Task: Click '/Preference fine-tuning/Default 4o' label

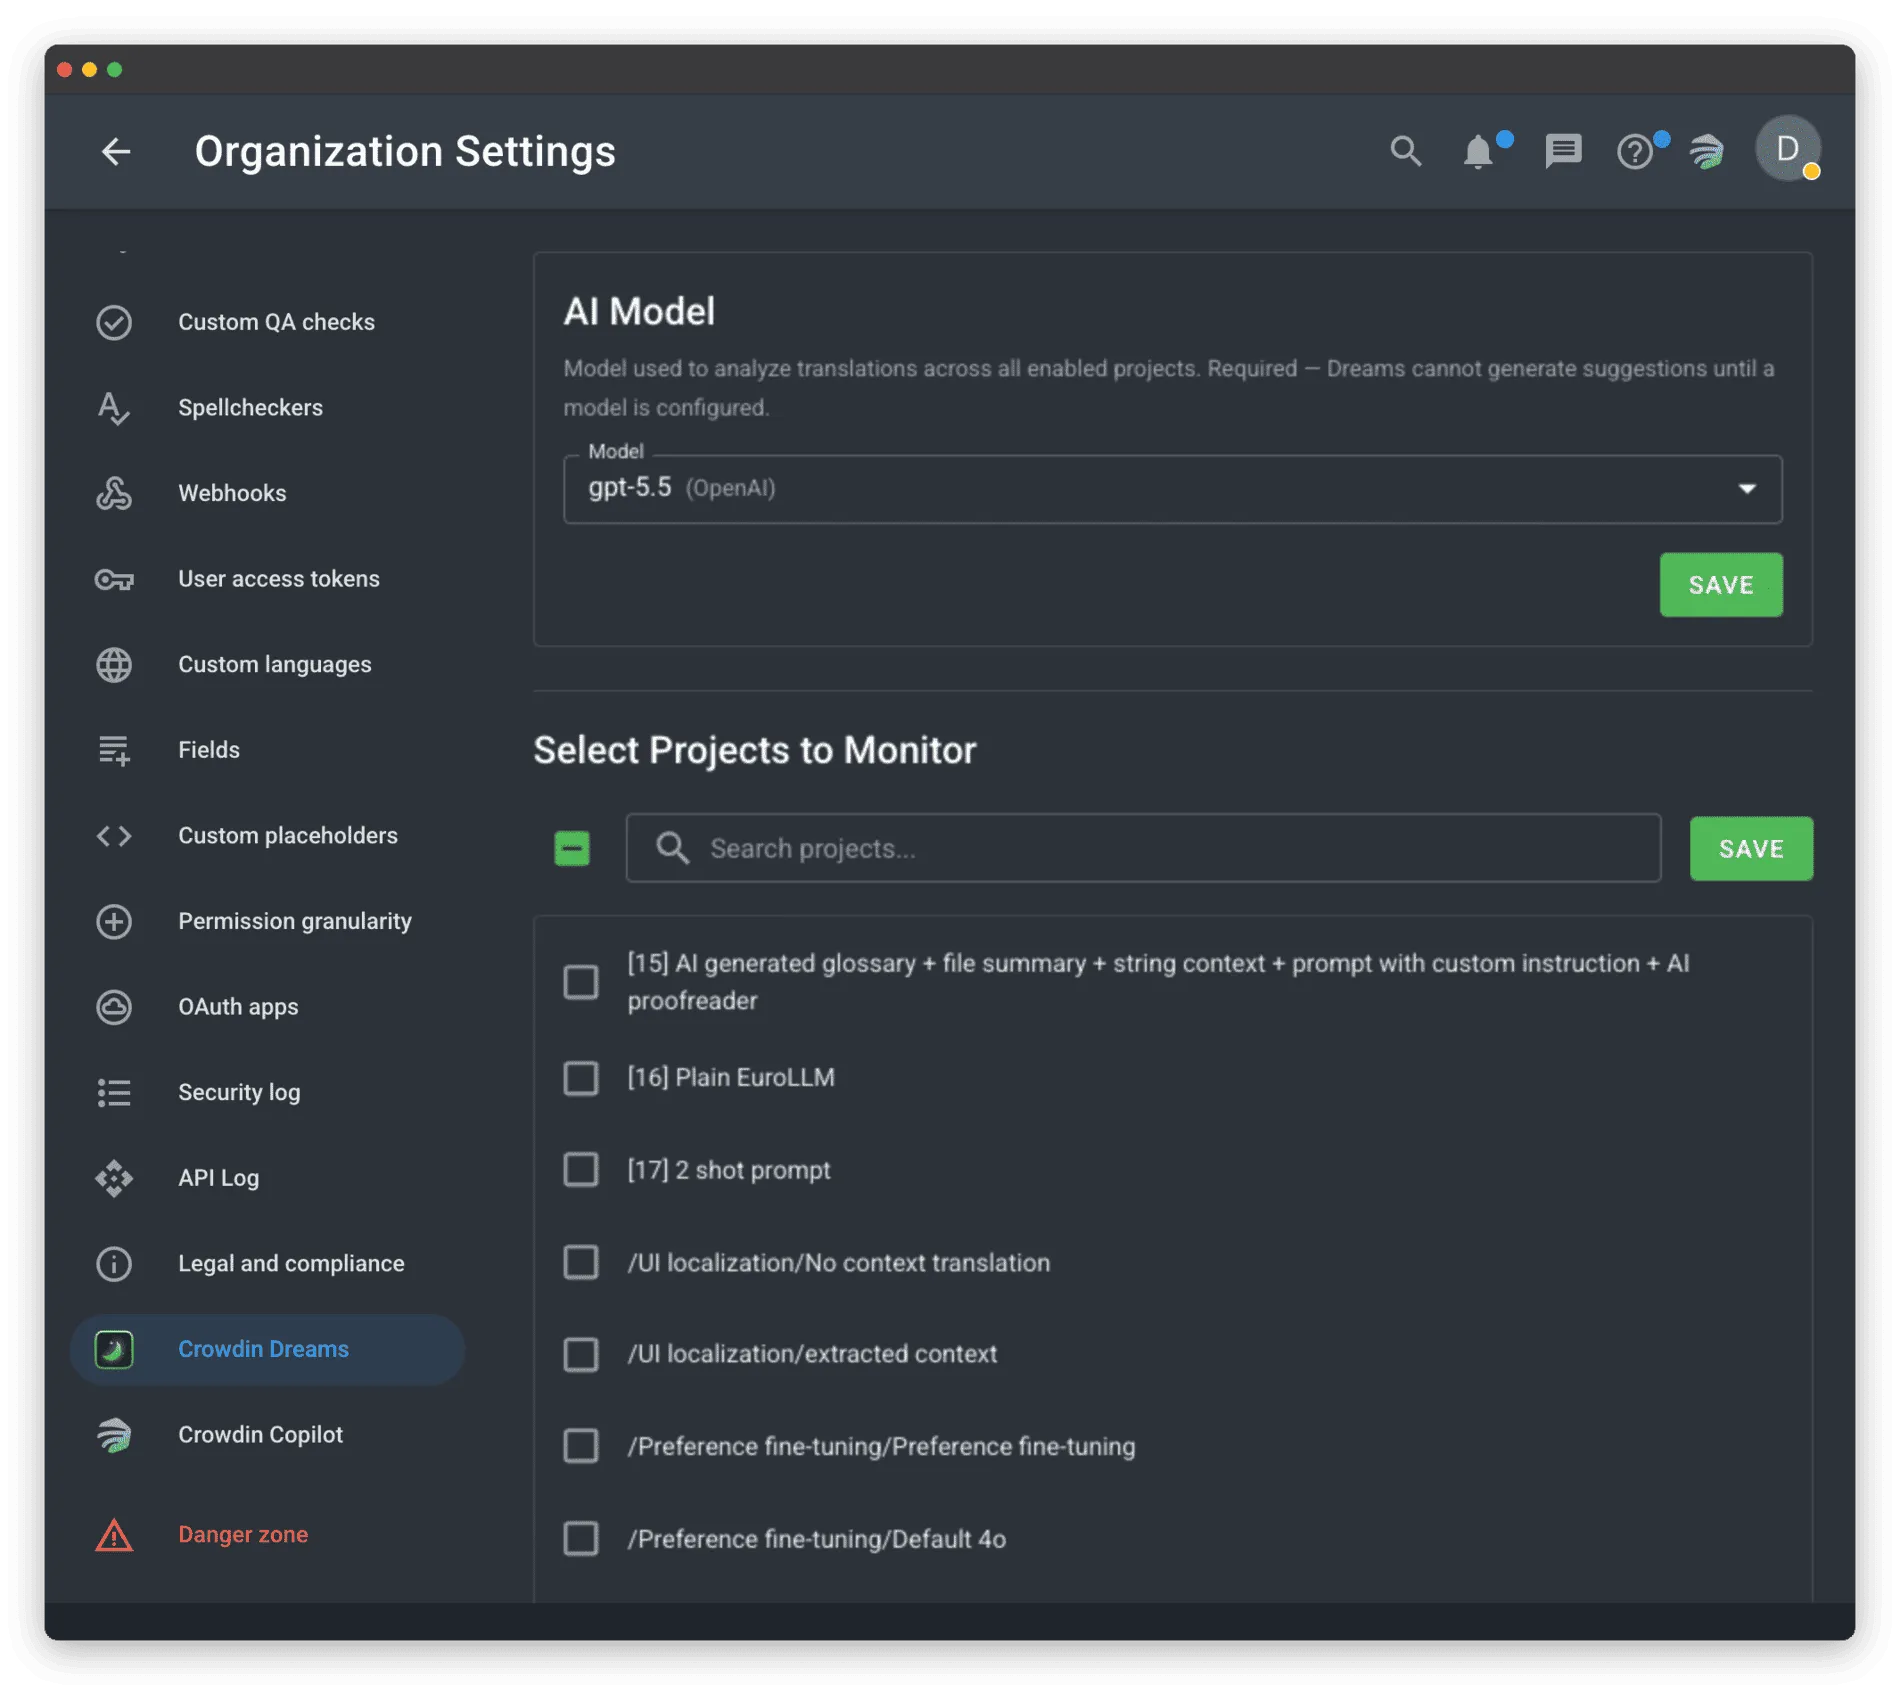Action: point(816,1538)
